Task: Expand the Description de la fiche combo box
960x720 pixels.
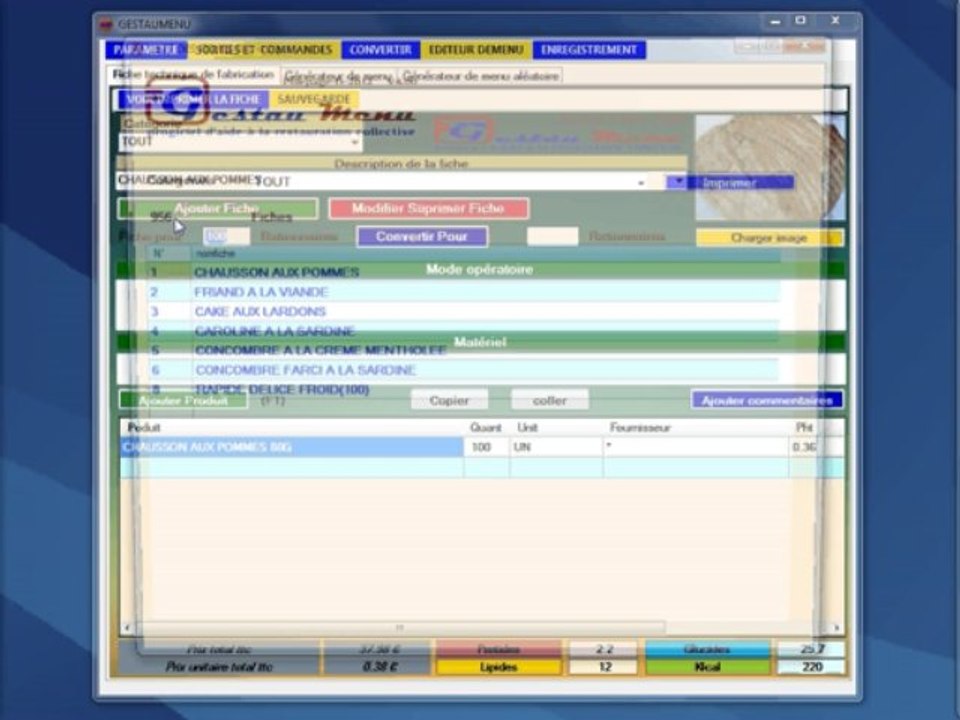Action: click(641, 182)
